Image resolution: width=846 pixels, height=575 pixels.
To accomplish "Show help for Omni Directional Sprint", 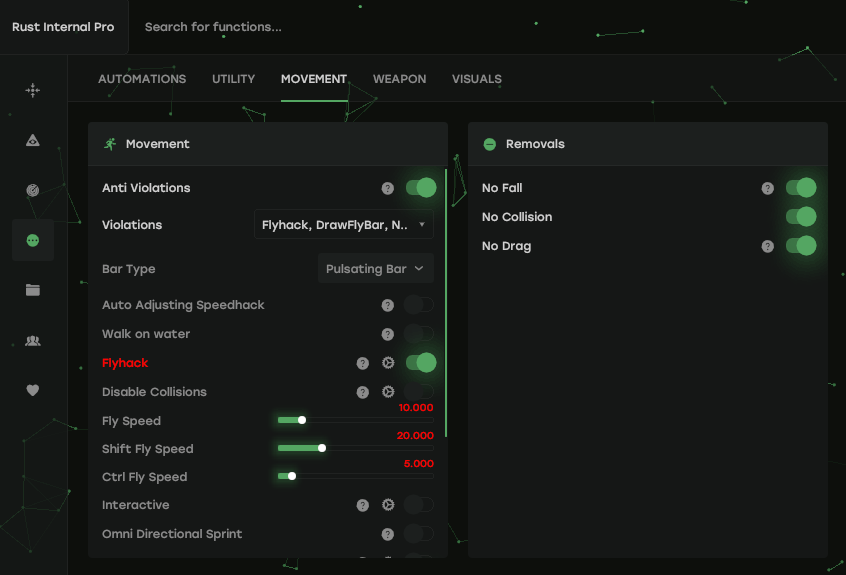I will pos(387,535).
